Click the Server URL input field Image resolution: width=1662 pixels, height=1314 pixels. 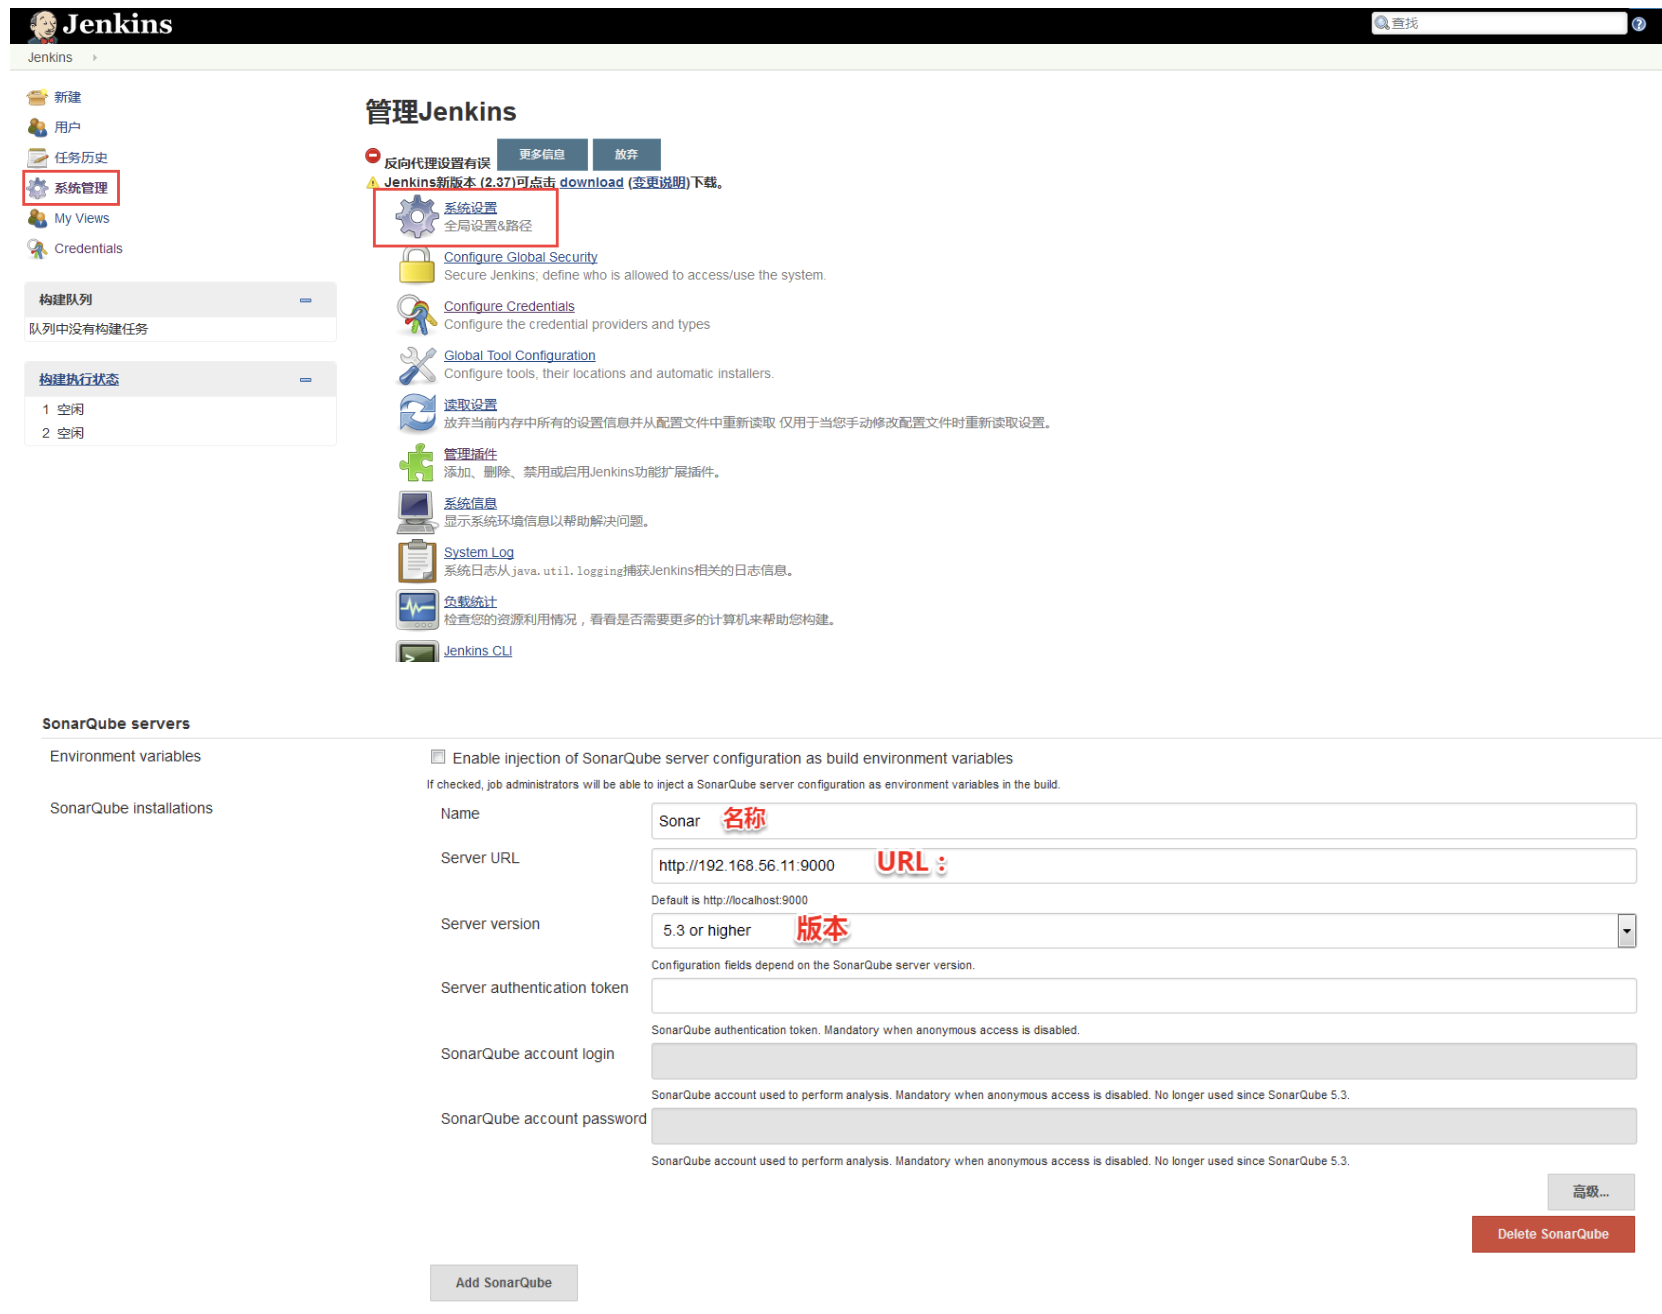point(1143,865)
